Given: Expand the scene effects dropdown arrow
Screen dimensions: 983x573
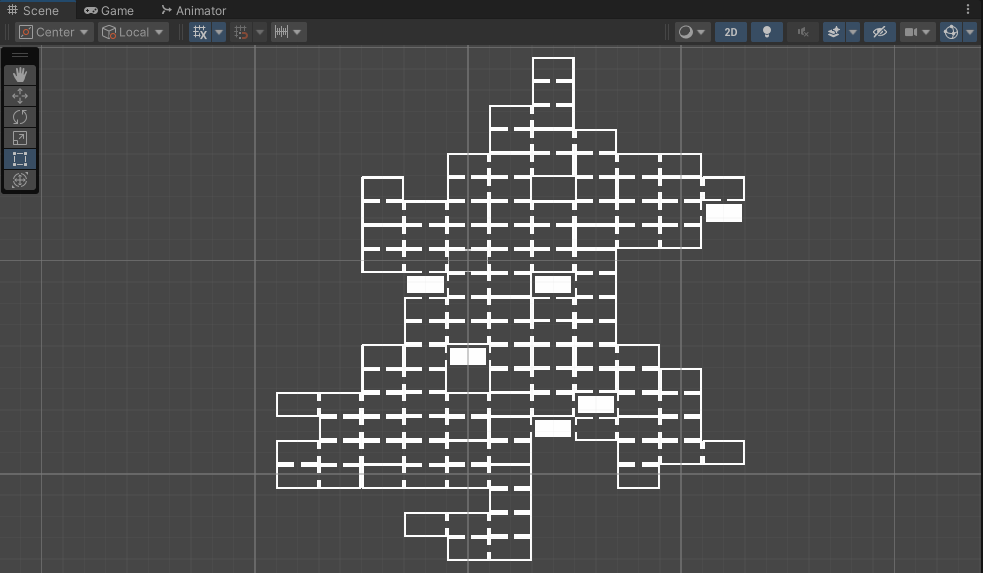Looking at the screenshot, I should (853, 32).
